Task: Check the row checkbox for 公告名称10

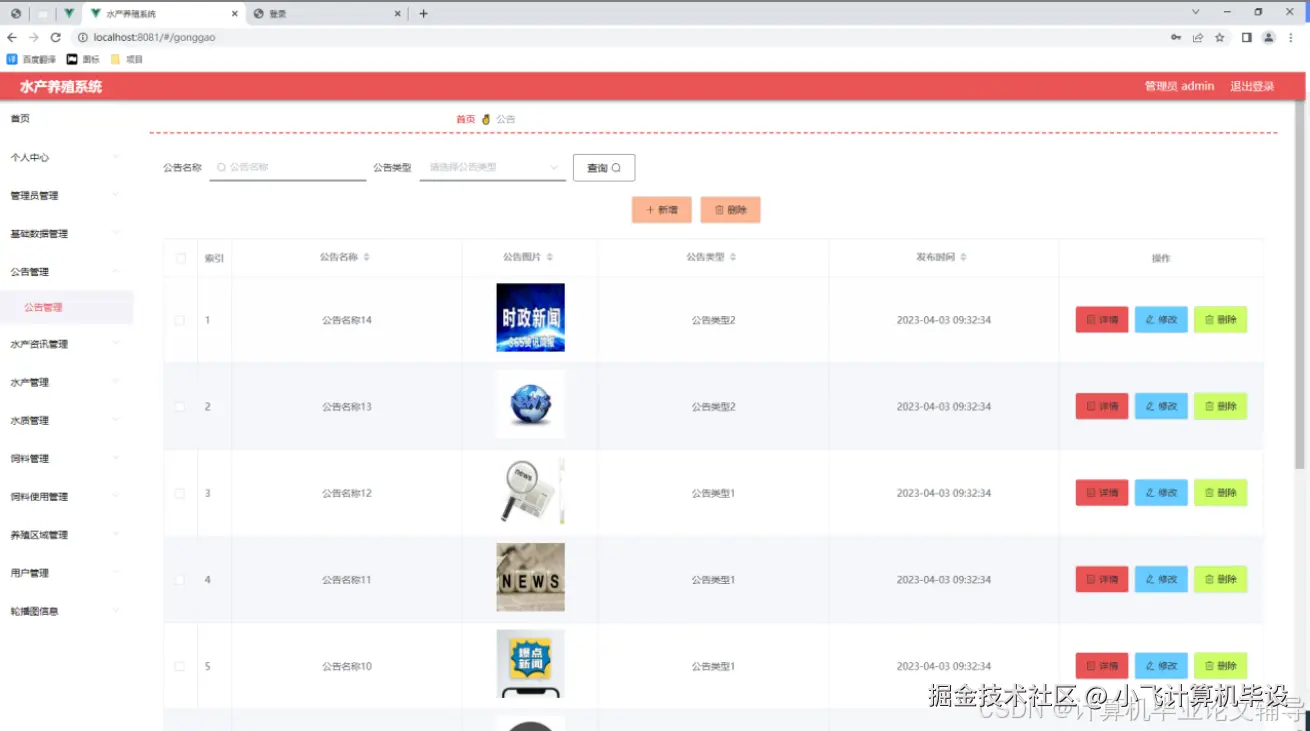Action: pos(180,666)
